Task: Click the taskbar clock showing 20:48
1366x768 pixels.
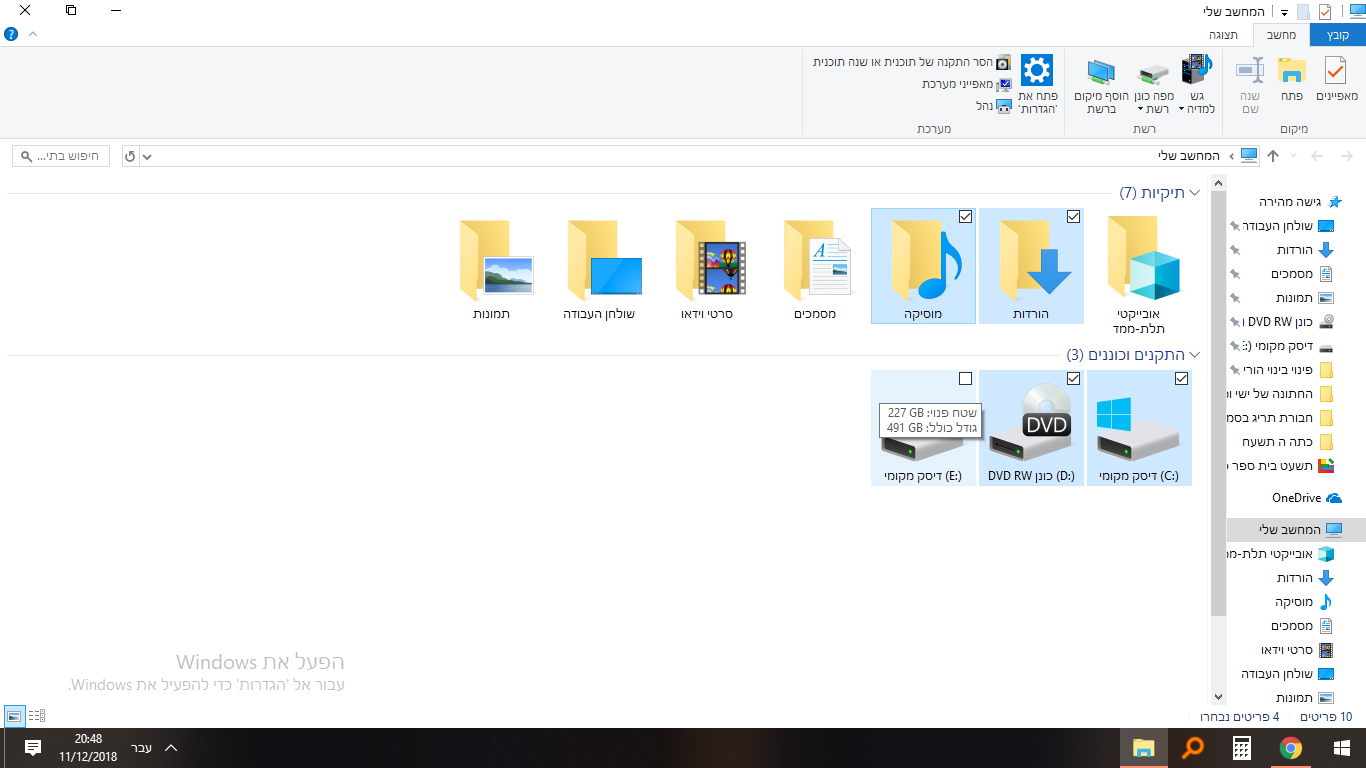Action: click(x=88, y=748)
